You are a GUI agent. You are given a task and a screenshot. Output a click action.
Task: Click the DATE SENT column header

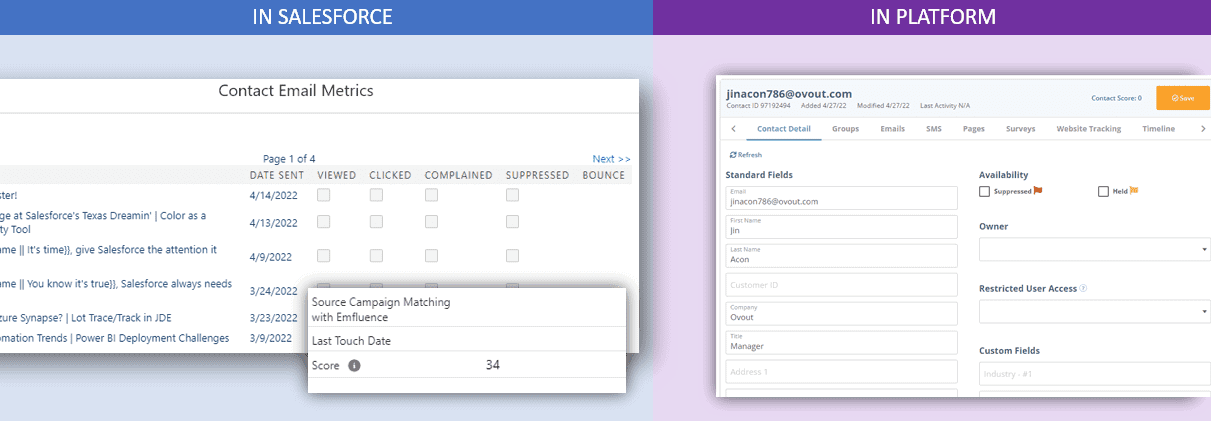276,175
